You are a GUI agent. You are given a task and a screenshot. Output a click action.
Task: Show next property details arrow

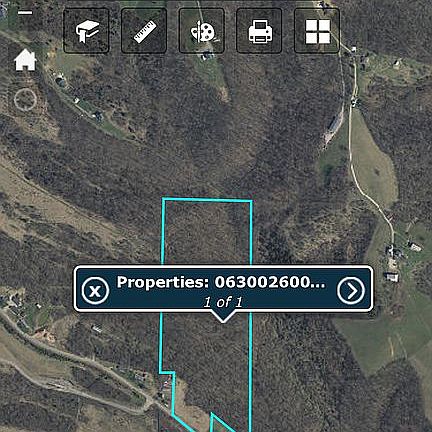point(351,291)
